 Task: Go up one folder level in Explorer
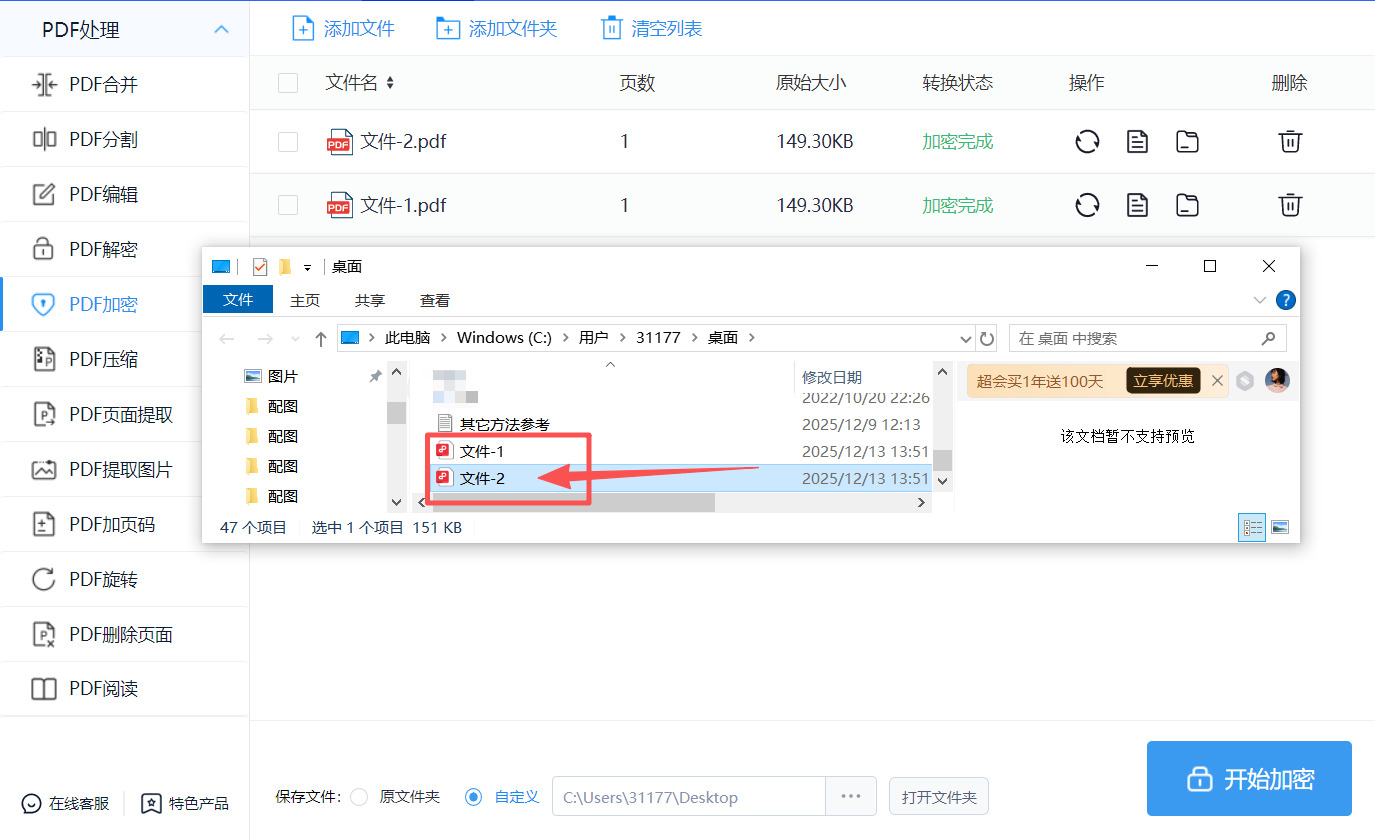pyautogui.click(x=320, y=339)
